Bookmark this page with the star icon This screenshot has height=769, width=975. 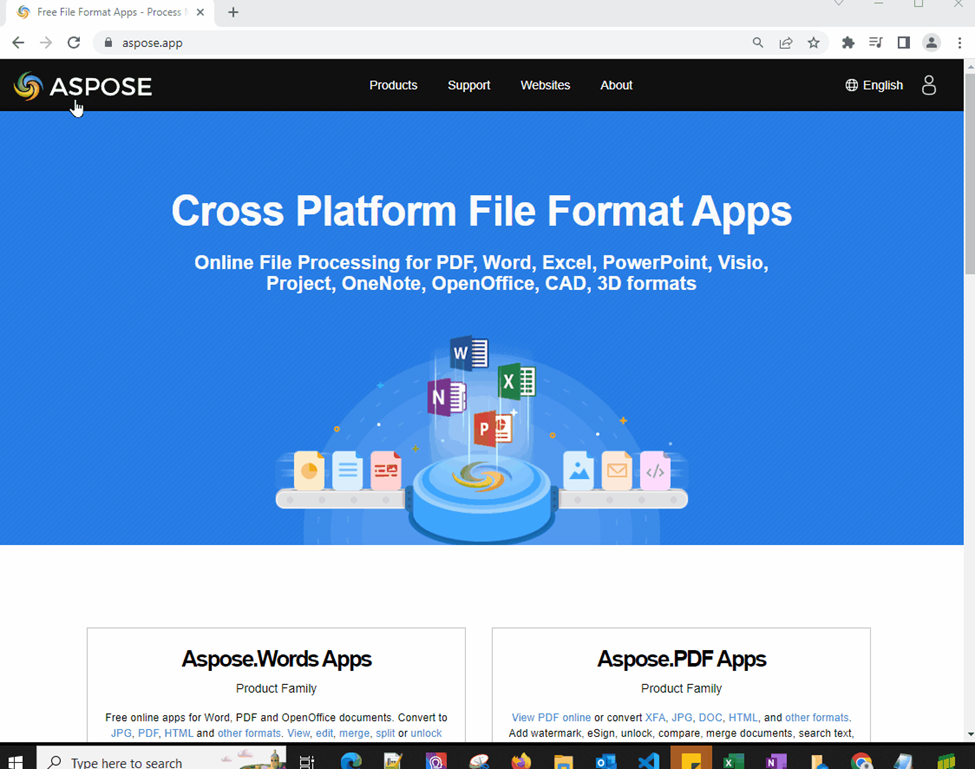(813, 43)
